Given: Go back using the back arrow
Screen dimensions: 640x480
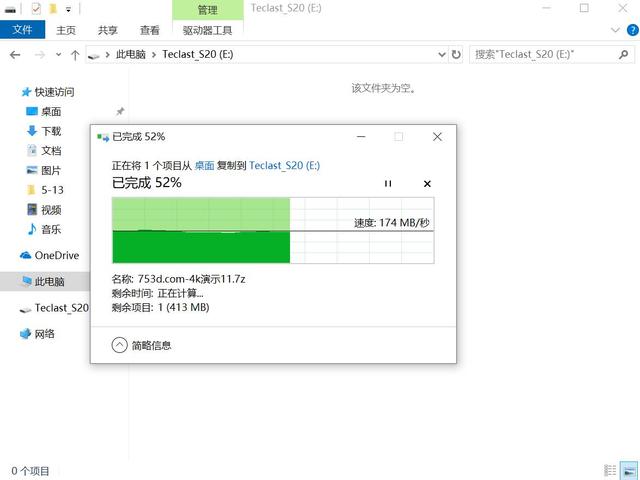Looking at the screenshot, I should 15,55.
